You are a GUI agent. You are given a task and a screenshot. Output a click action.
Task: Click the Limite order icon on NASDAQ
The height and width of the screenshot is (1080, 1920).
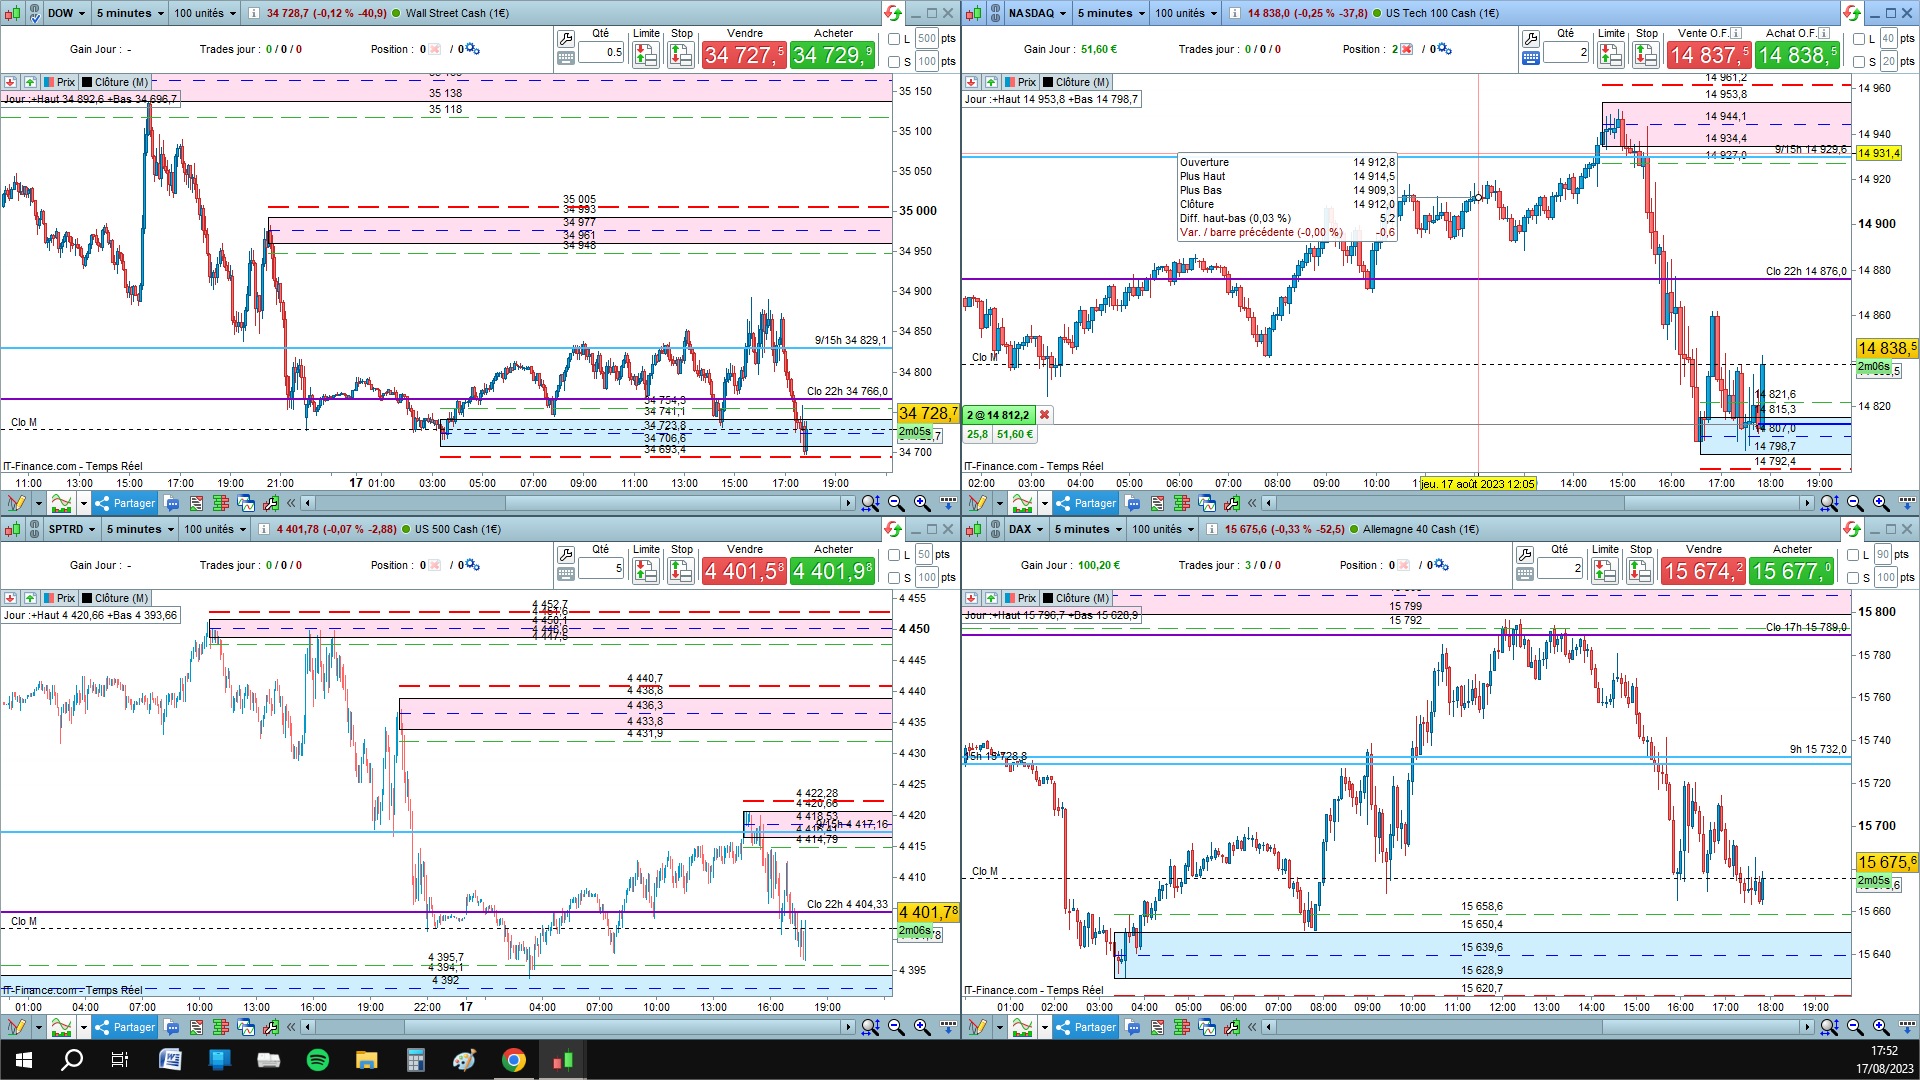1611,55
